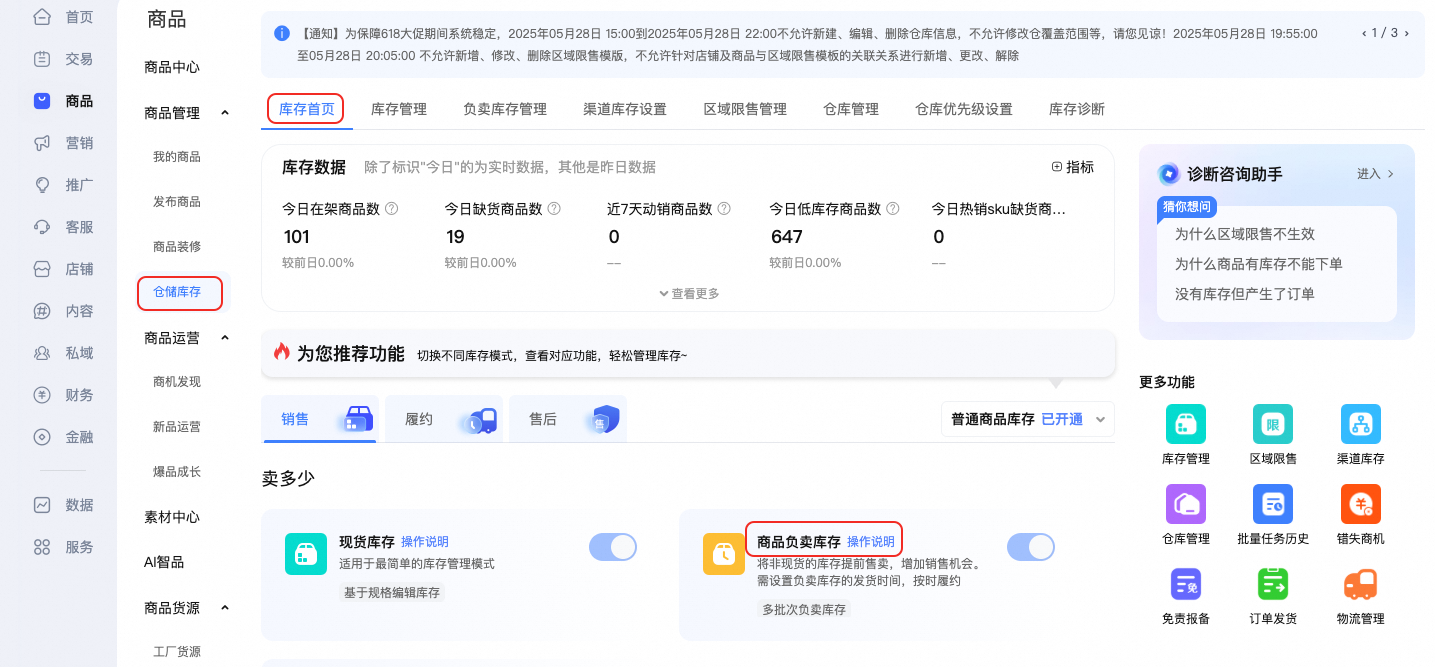The image size is (1435, 667).
Task: Open 操作说明 link for 现货库存
Action: point(425,541)
